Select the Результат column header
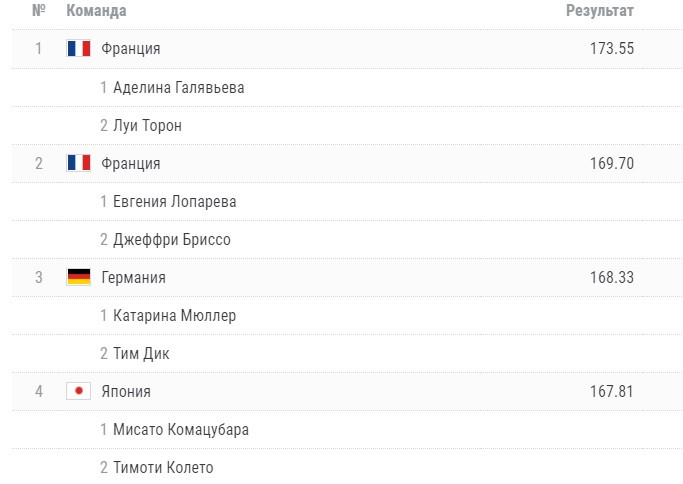This screenshot has height=484, width=683. (600, 12)
